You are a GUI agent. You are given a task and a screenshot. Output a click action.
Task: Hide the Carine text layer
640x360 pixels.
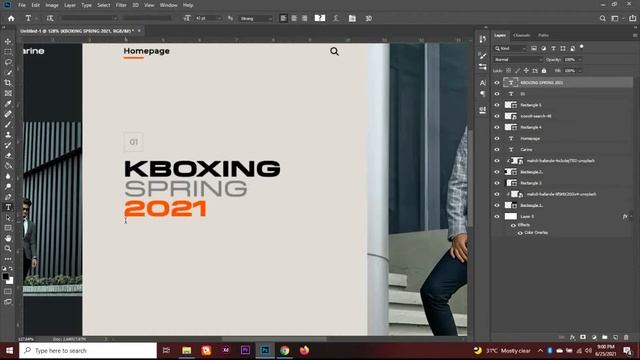[497, 149]
